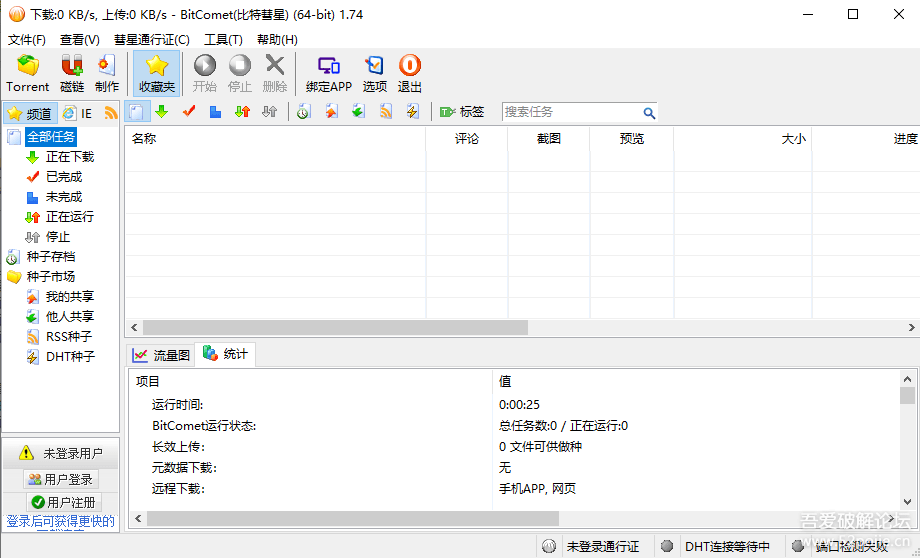Click 未登录通行证 in status bar
Viewport: 920px width, 558px height.
pyautogui.click(x=603, y=547)
